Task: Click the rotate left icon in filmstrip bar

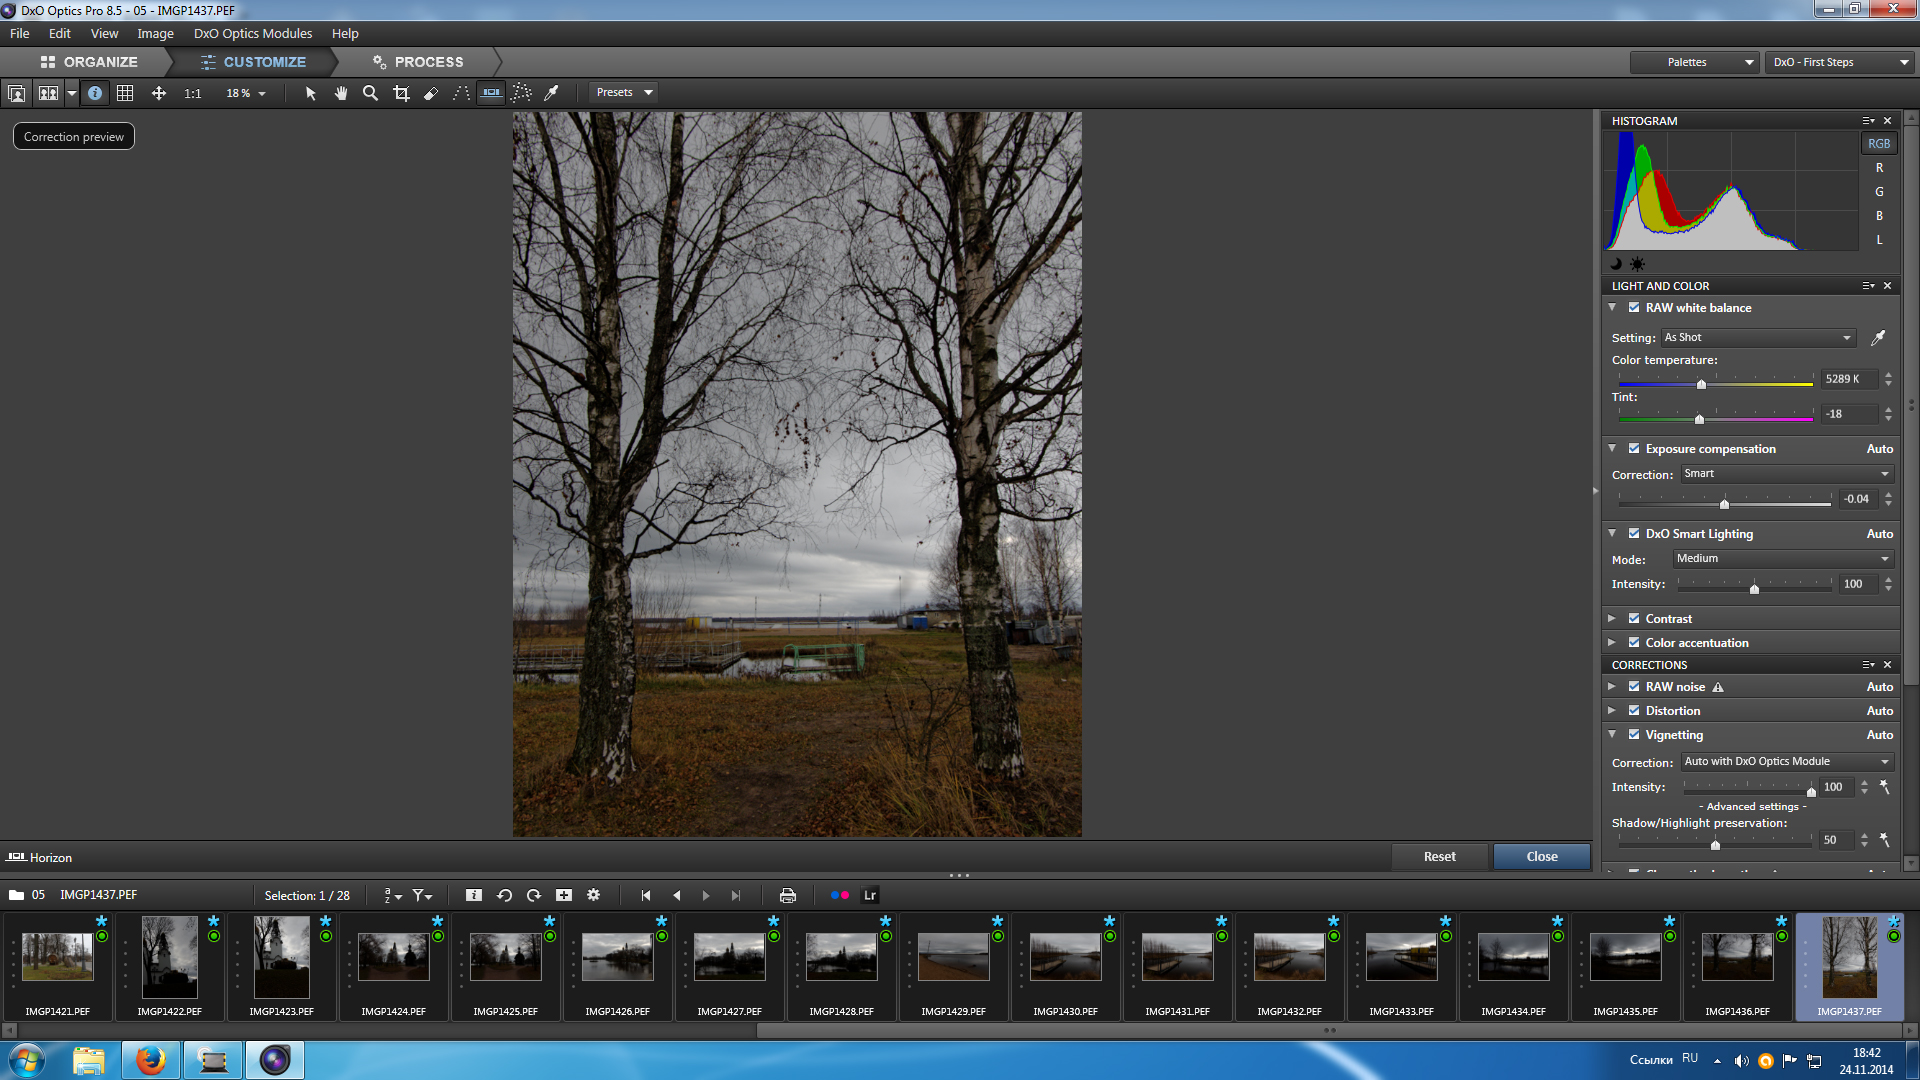Action: (x=504, y=896)
